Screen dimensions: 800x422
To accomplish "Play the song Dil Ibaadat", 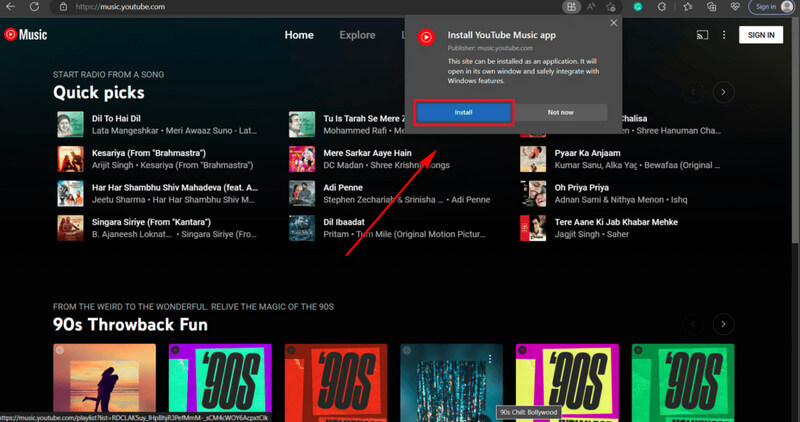I will pos(344,222).
